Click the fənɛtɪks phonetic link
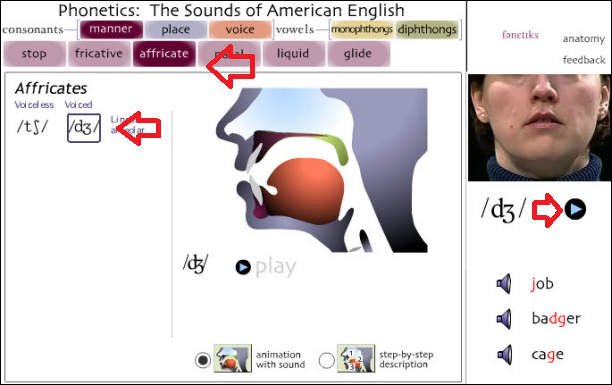This screenshot has width=612, height=385. (520, 35)
